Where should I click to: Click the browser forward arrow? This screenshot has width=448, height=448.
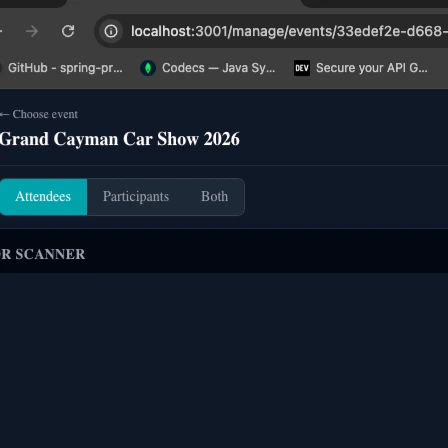click(x=32, y=31)
